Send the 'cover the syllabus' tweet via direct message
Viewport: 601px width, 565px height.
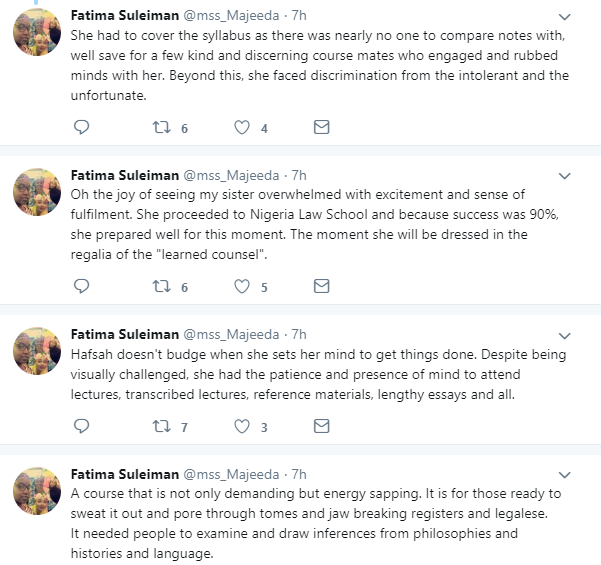[321, 128]
